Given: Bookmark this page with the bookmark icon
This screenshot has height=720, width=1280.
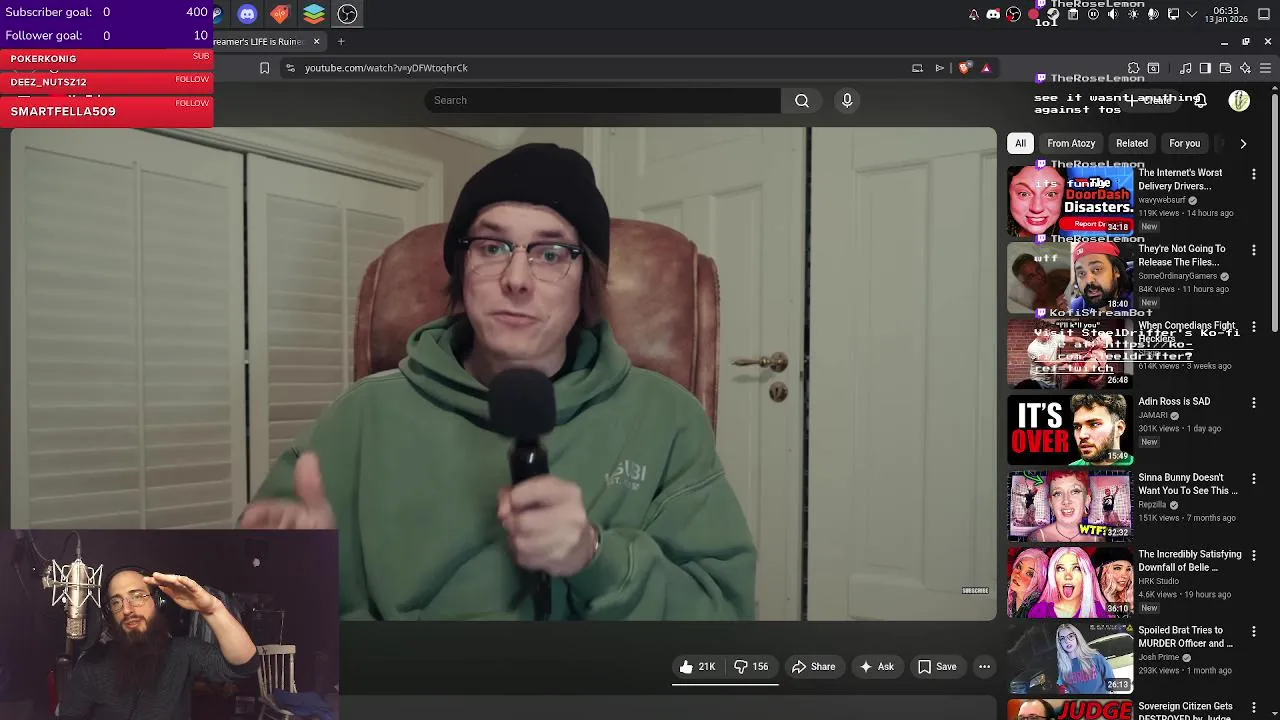Looking at the screenshot, I should 264,68.
